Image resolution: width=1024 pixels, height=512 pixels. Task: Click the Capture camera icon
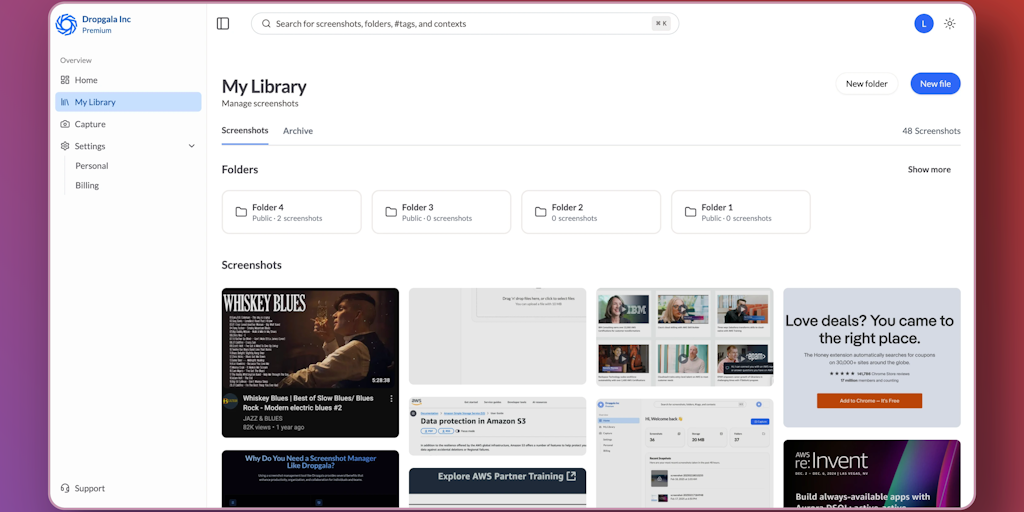pos(65,124)
